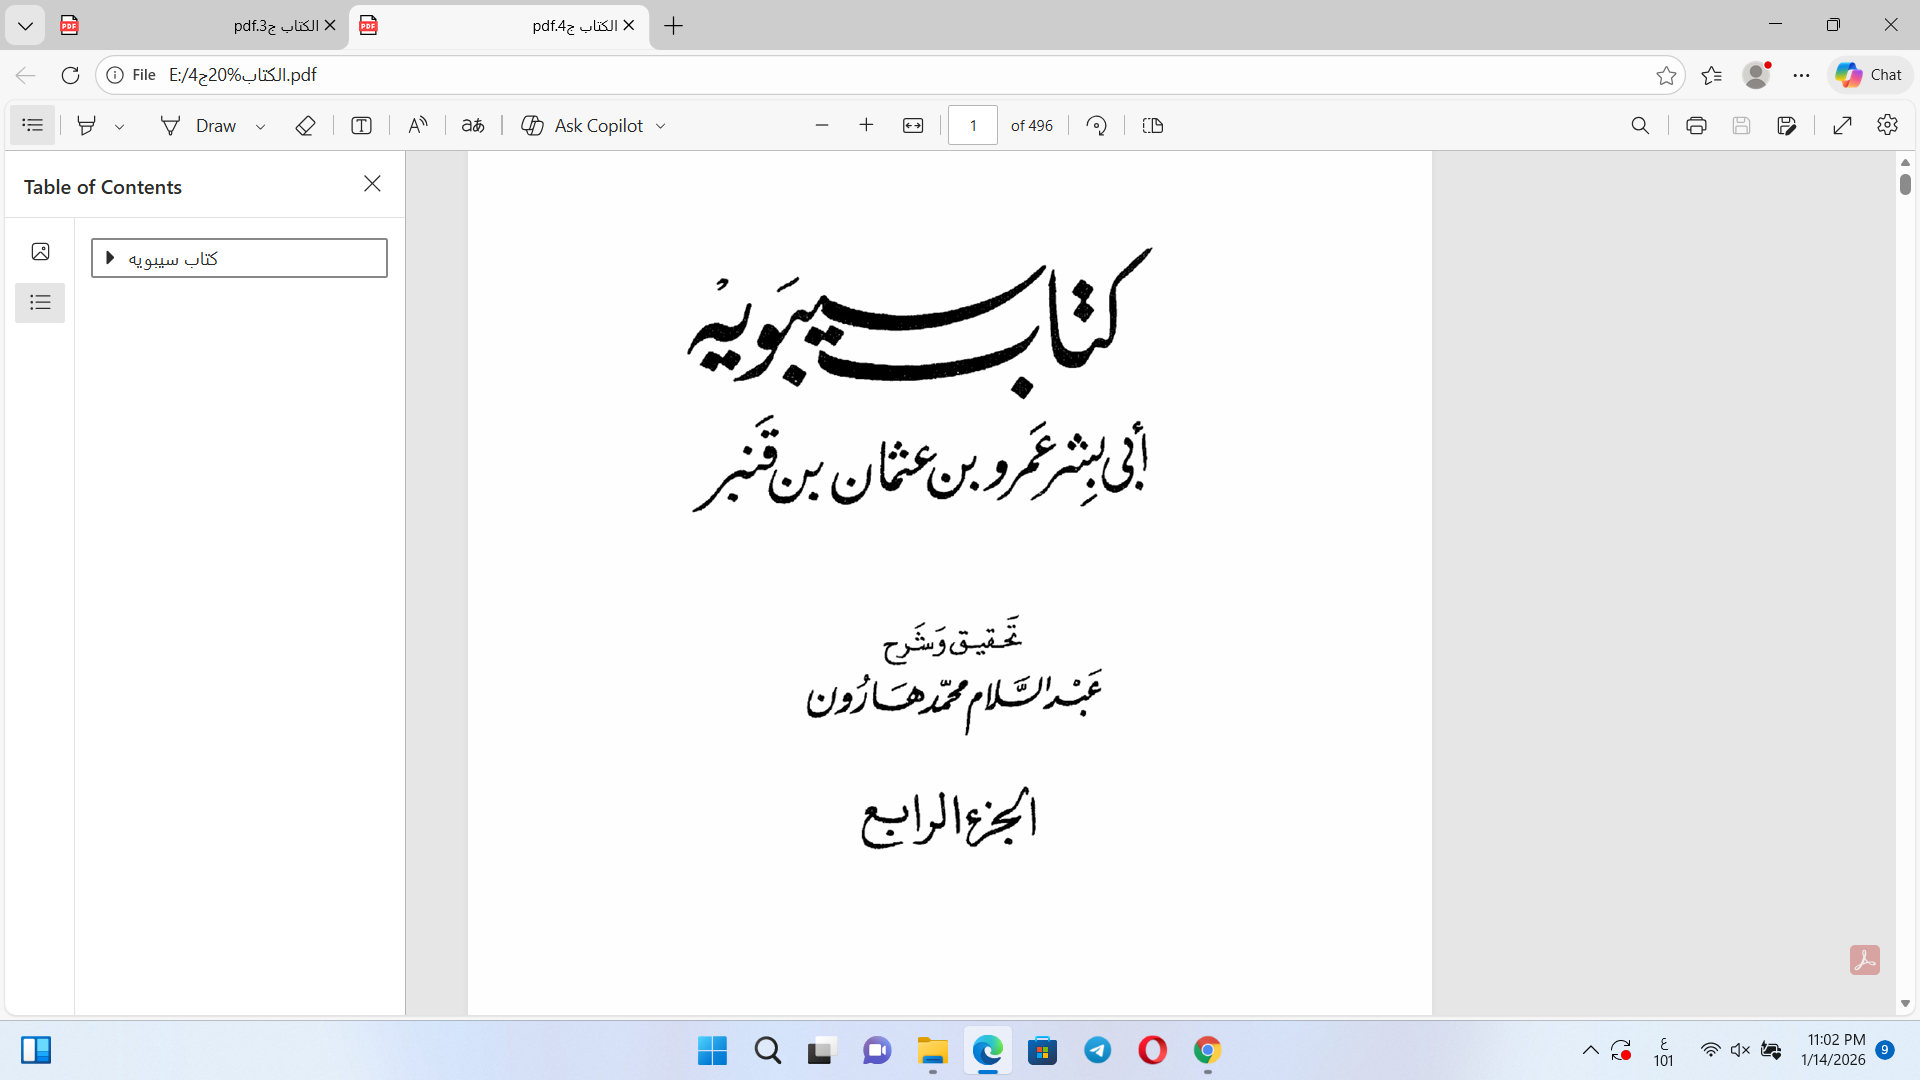The width and height of the screenshot is (1920, 1080).
Task: Close the Table of Contents panel
Action: coord(372,184)
